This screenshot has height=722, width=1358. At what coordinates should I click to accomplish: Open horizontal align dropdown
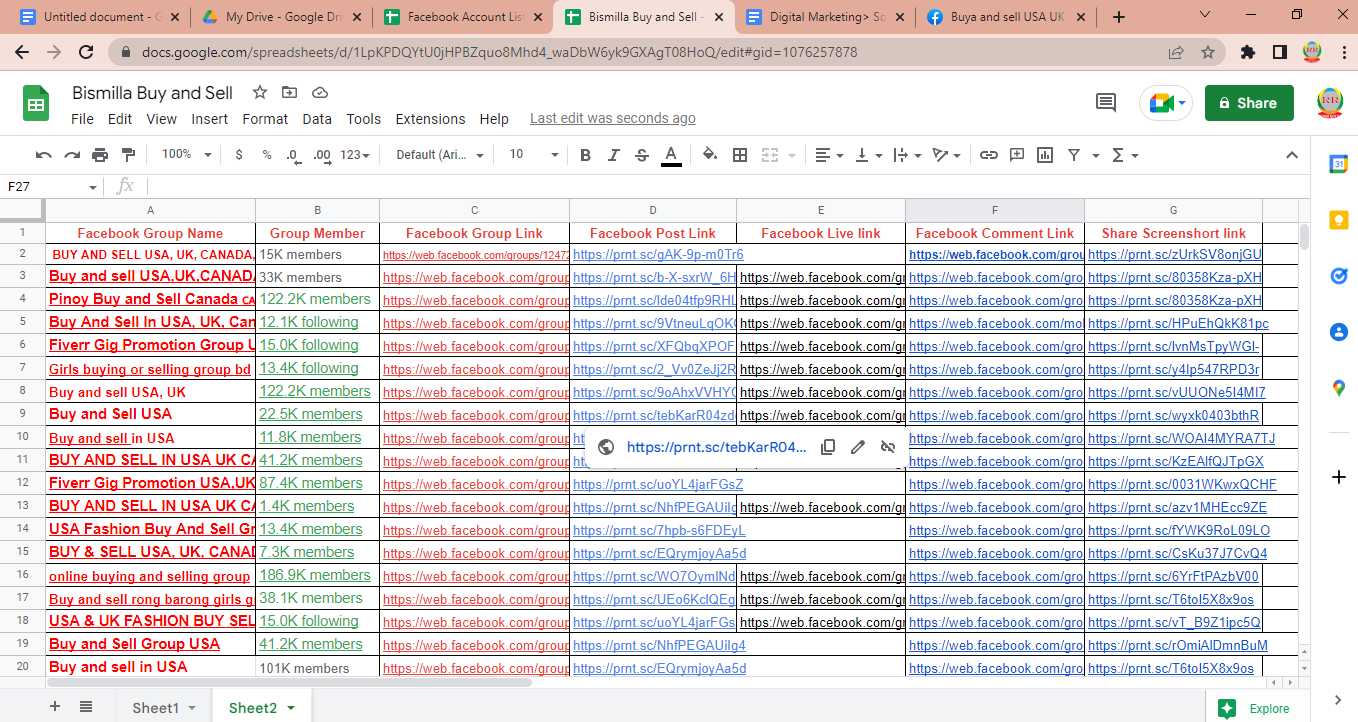(x=829, y=155)
